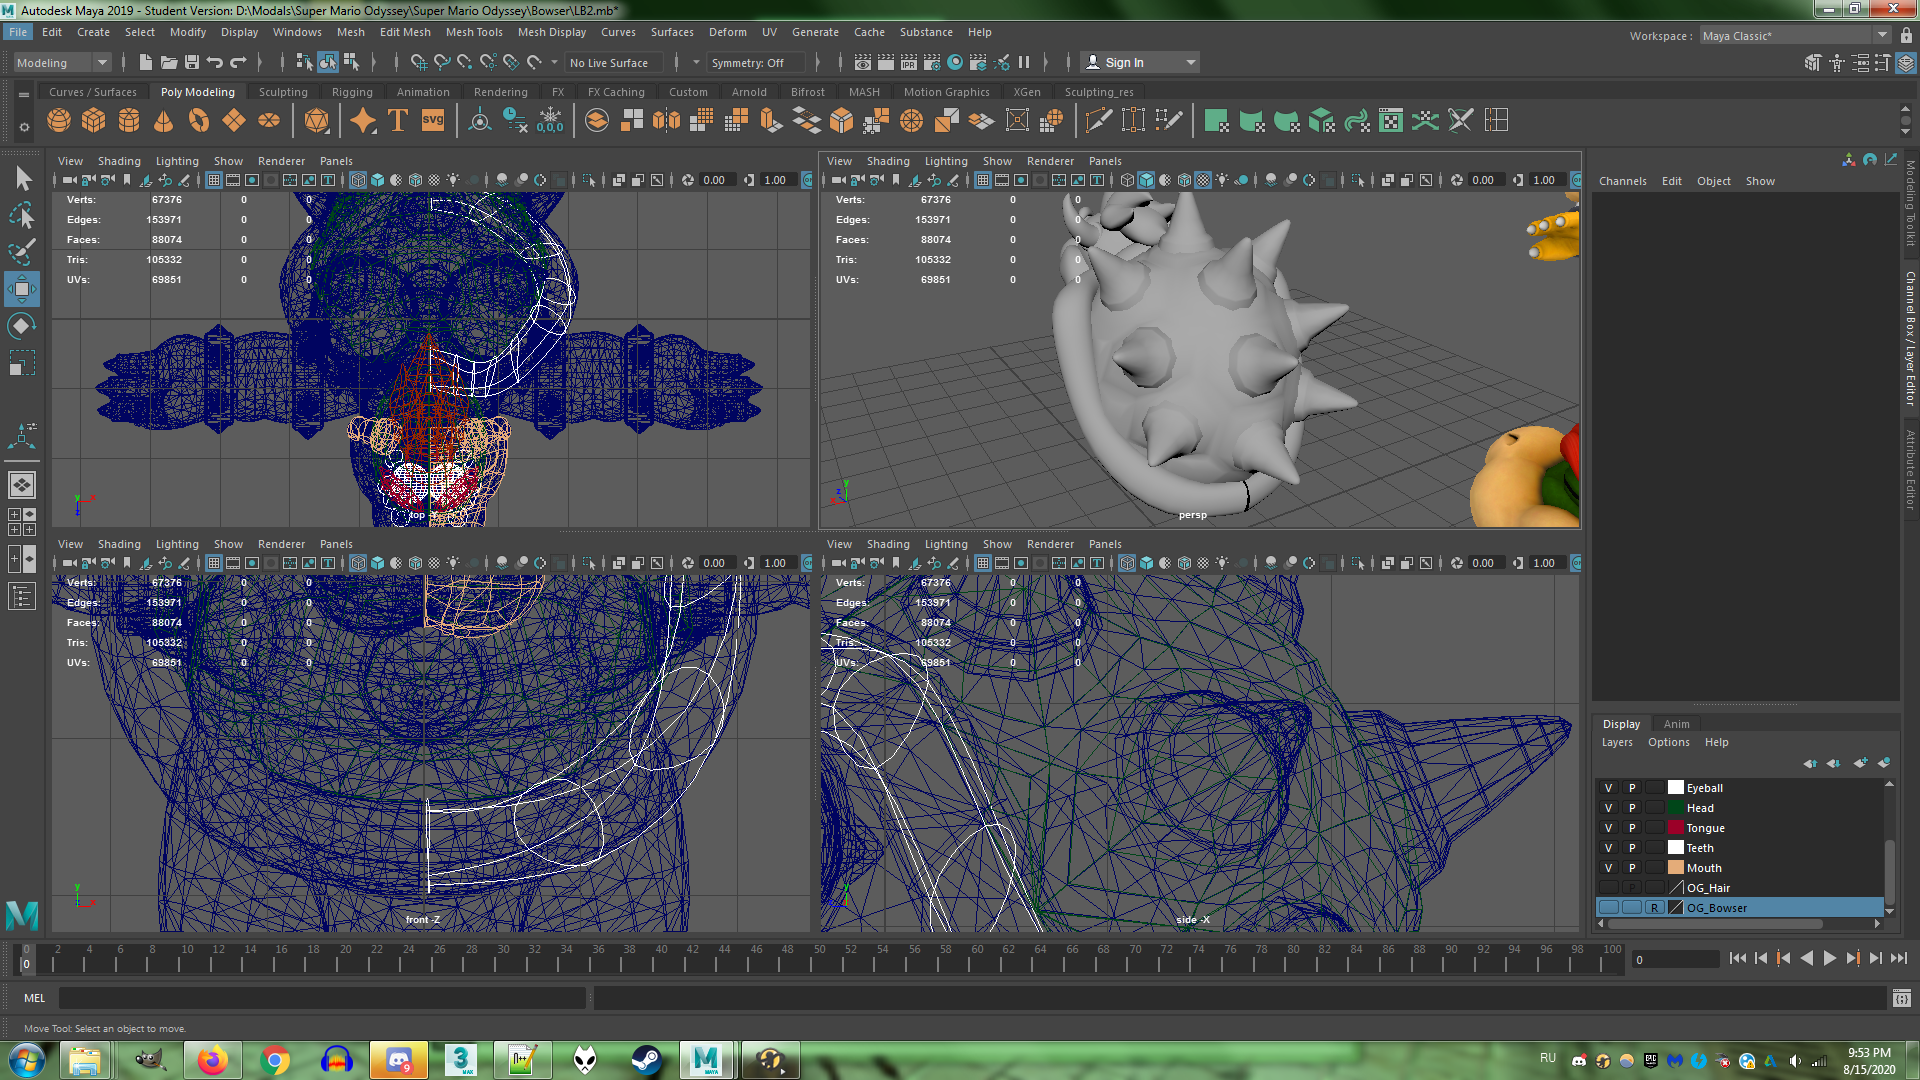
Task: Toggle visibility V box of Head layer
Action: click(1608, 808)
